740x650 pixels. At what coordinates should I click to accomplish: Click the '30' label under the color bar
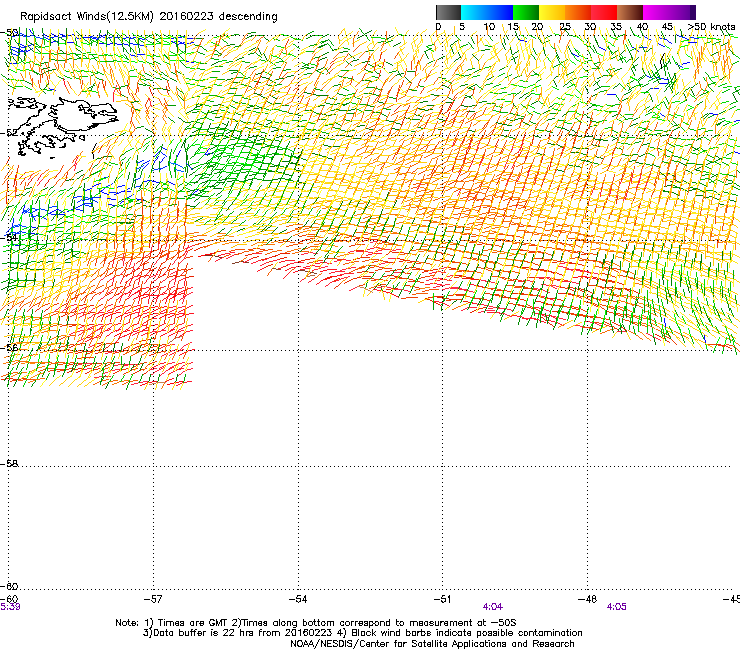tap(590, 27)
